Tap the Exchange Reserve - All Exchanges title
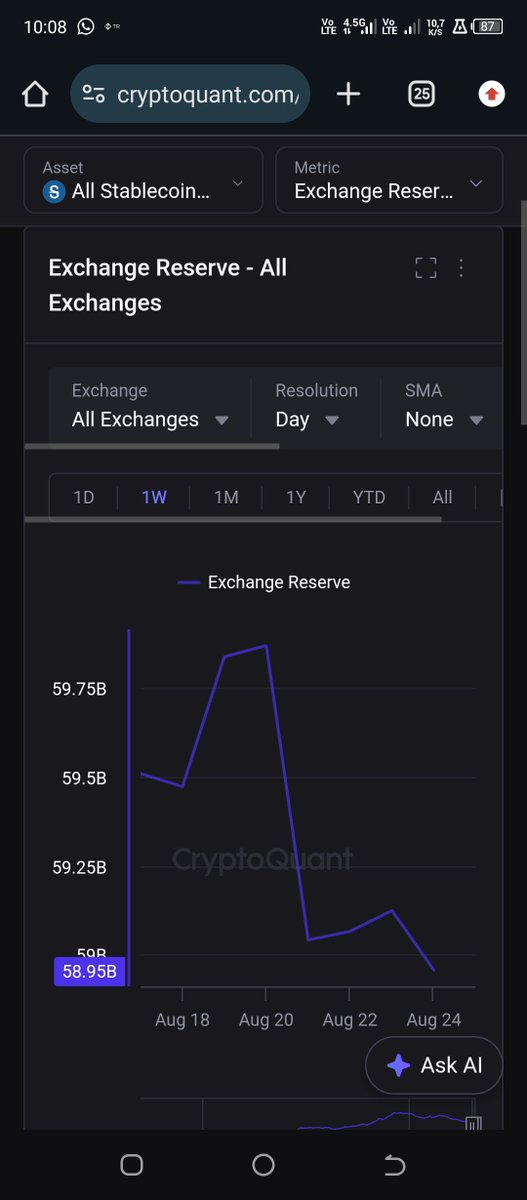Image resolution: width=527 pixels, height=1200 pixels. [168, 285]
